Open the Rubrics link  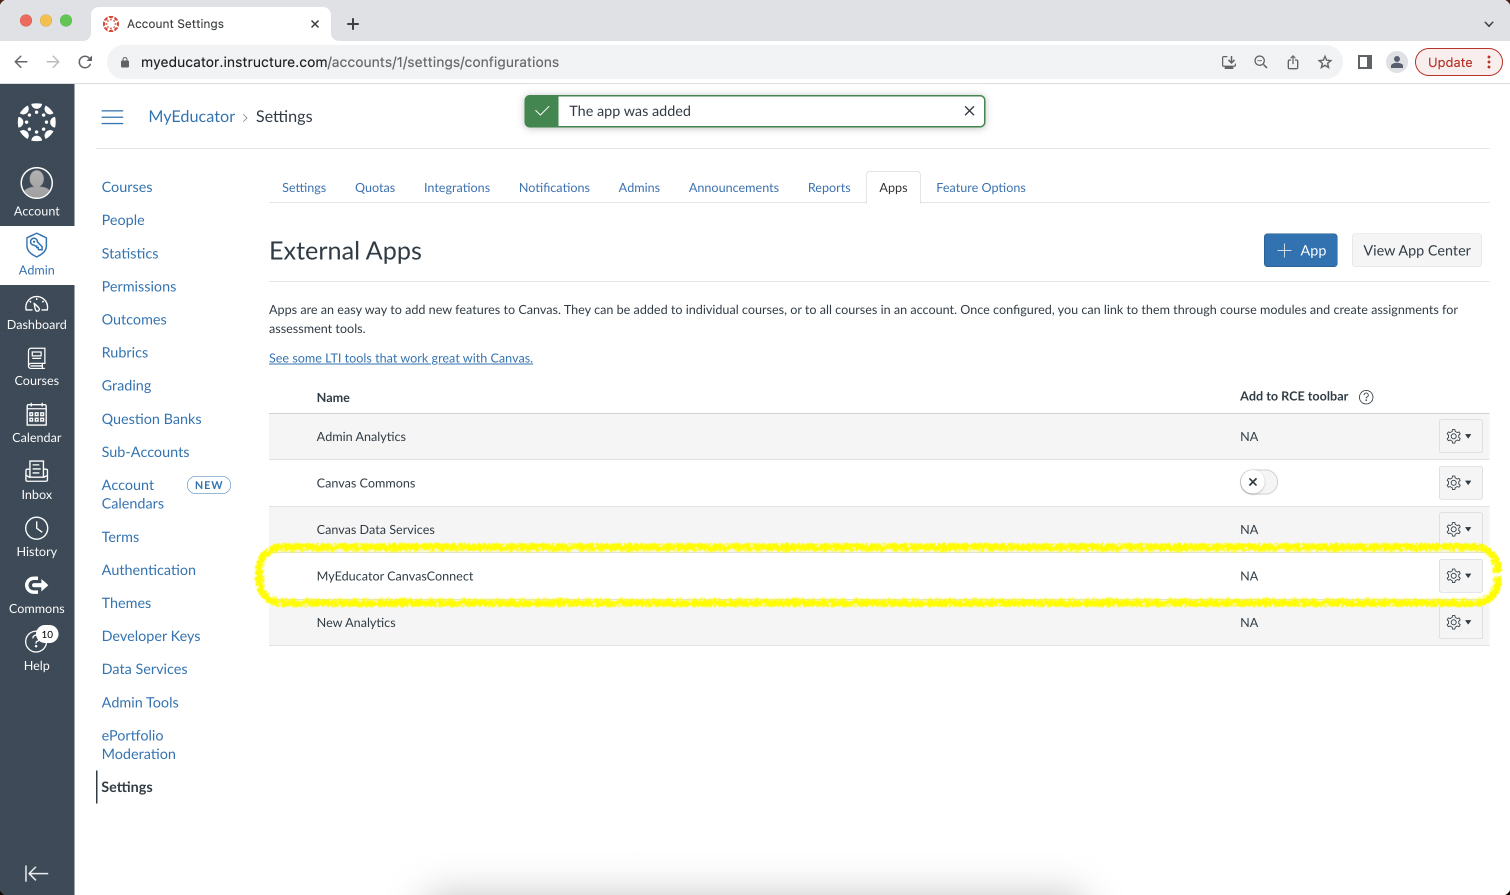click(125, 353)
